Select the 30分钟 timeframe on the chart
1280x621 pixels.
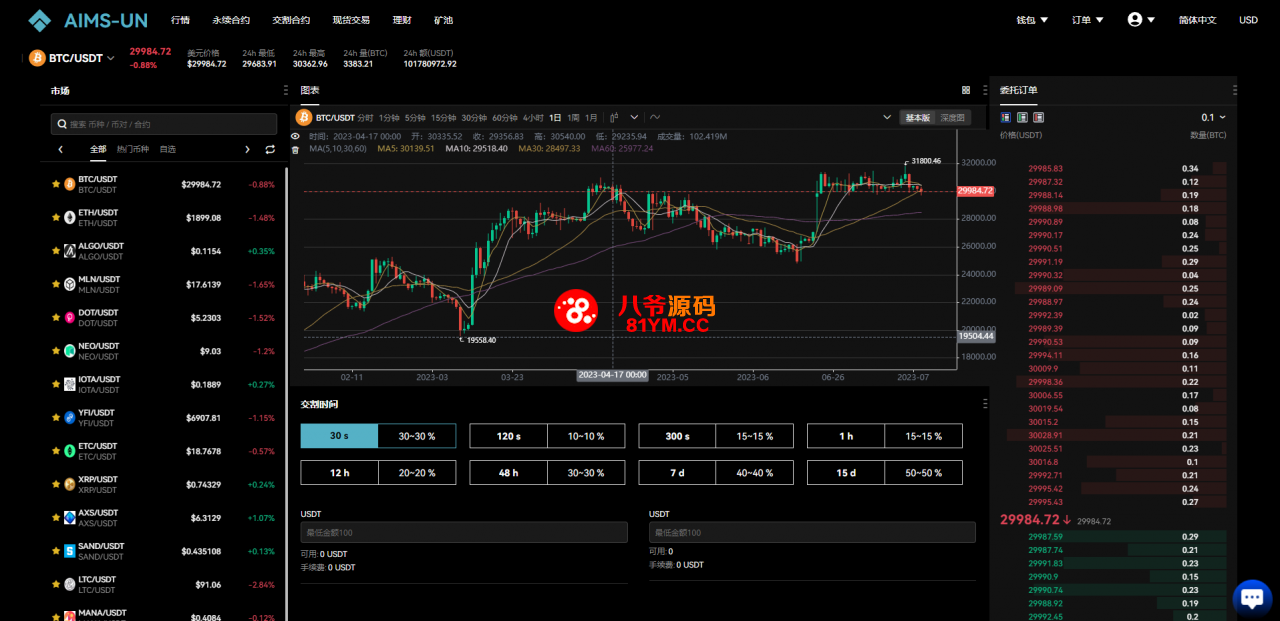click(473, 117)
